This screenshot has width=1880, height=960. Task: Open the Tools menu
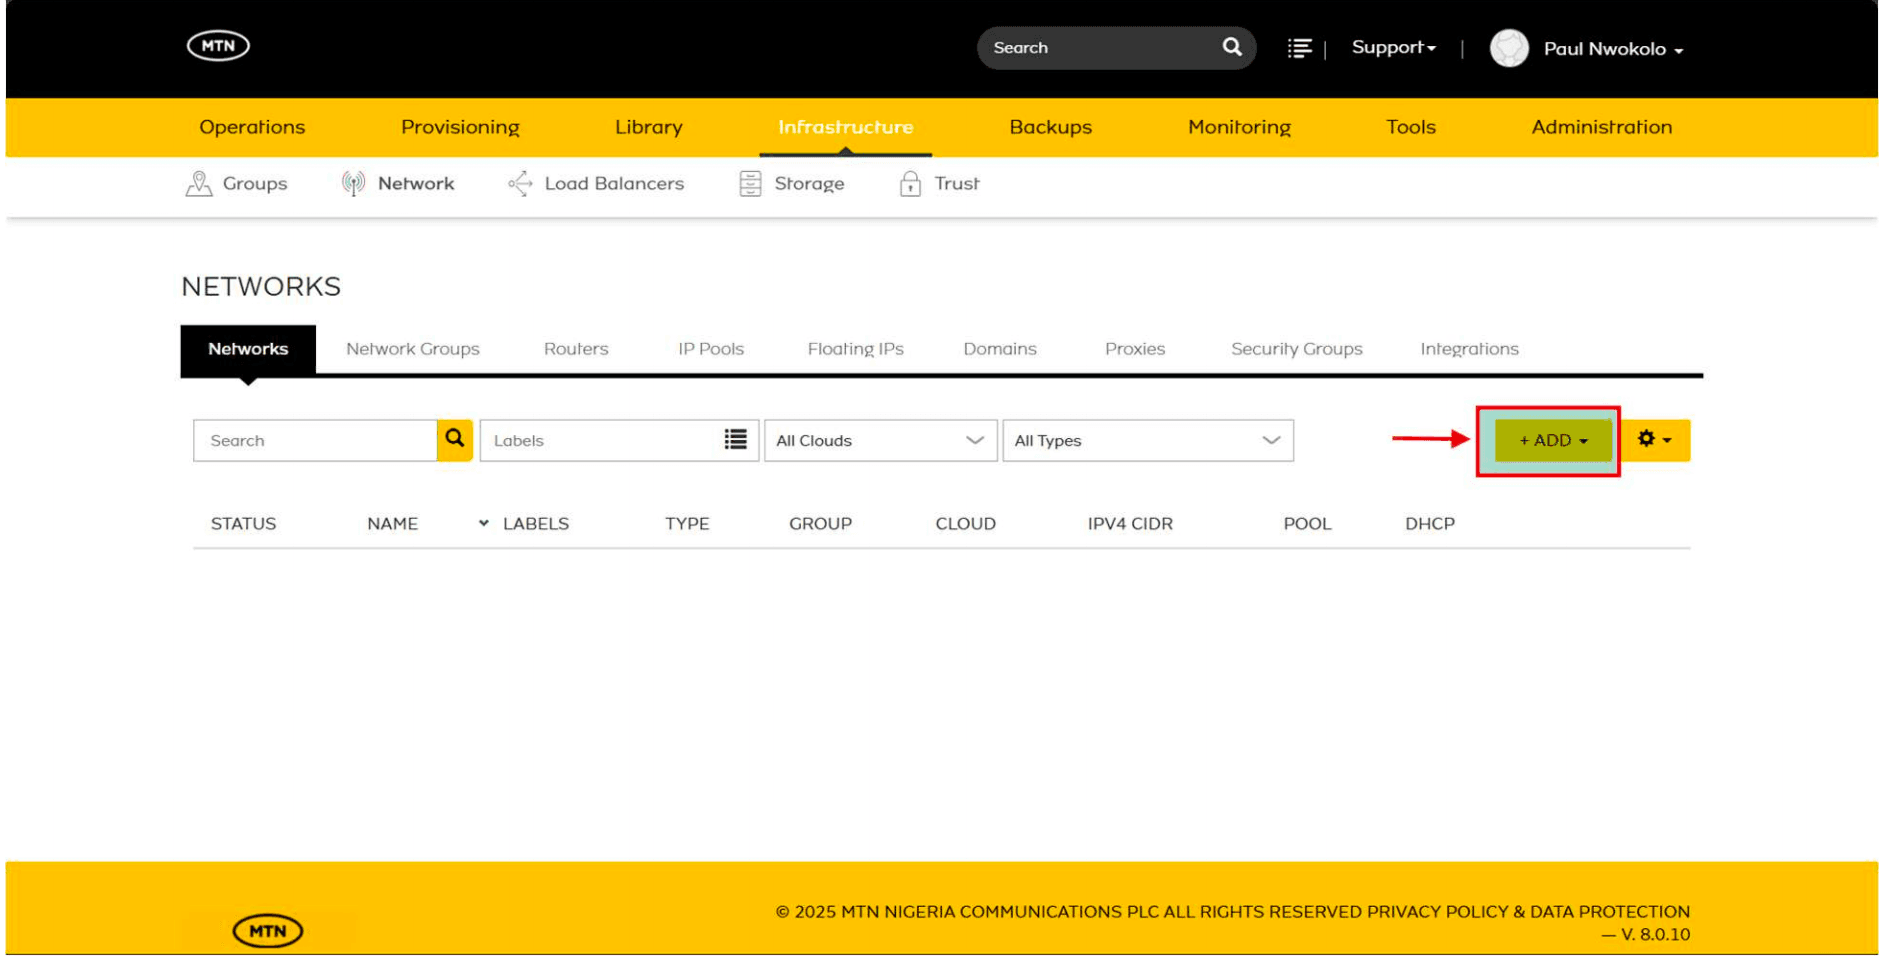click(1411, 127)
